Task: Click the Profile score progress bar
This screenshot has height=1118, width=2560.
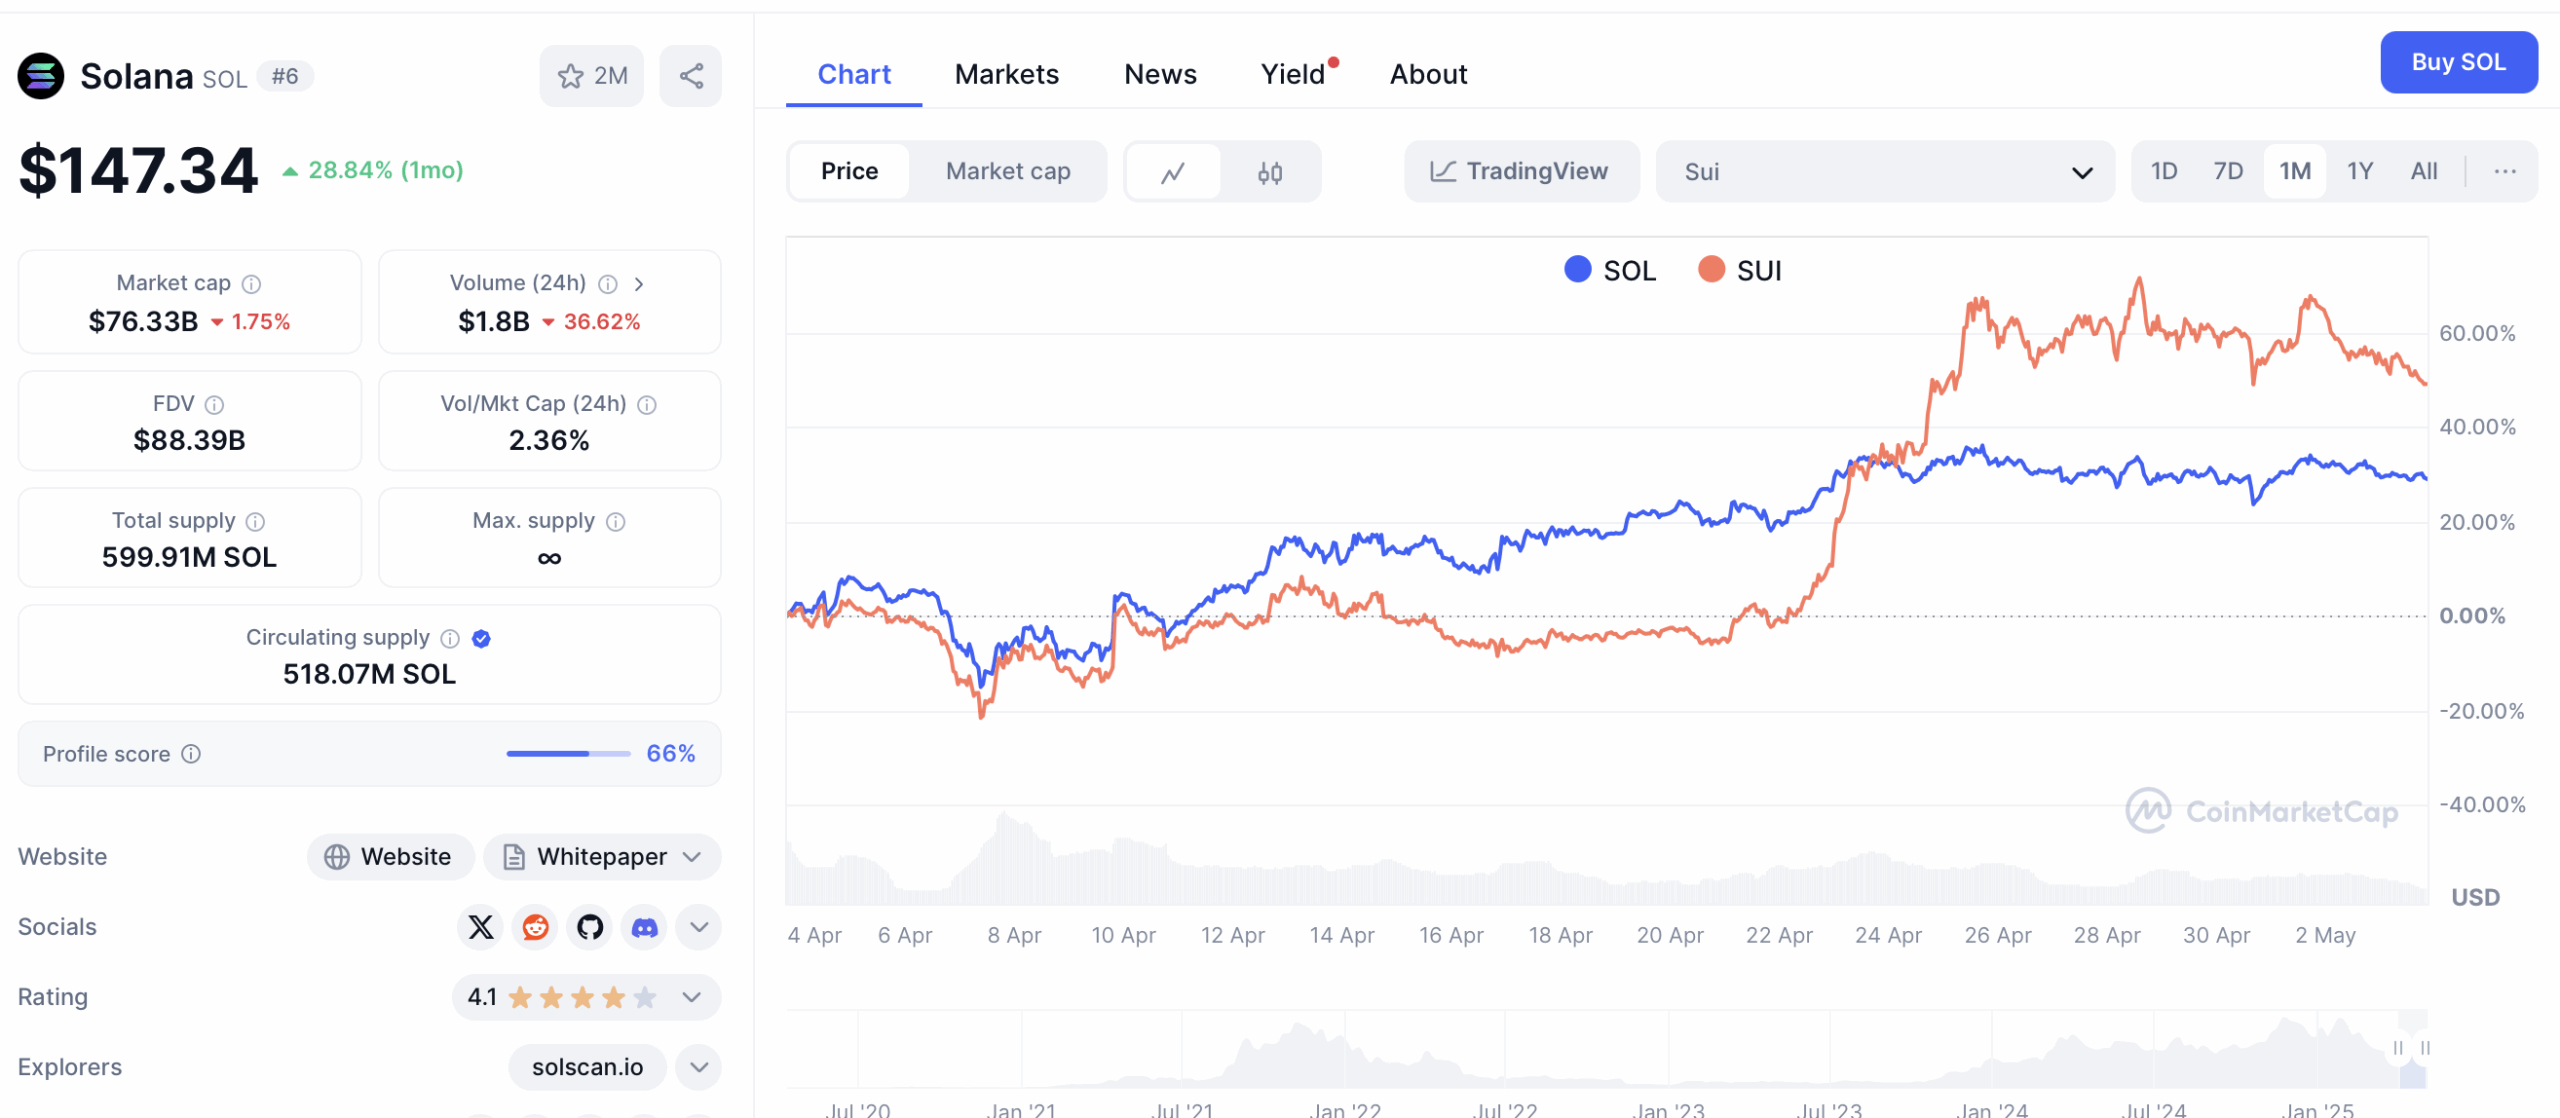Action: point(568,753)
